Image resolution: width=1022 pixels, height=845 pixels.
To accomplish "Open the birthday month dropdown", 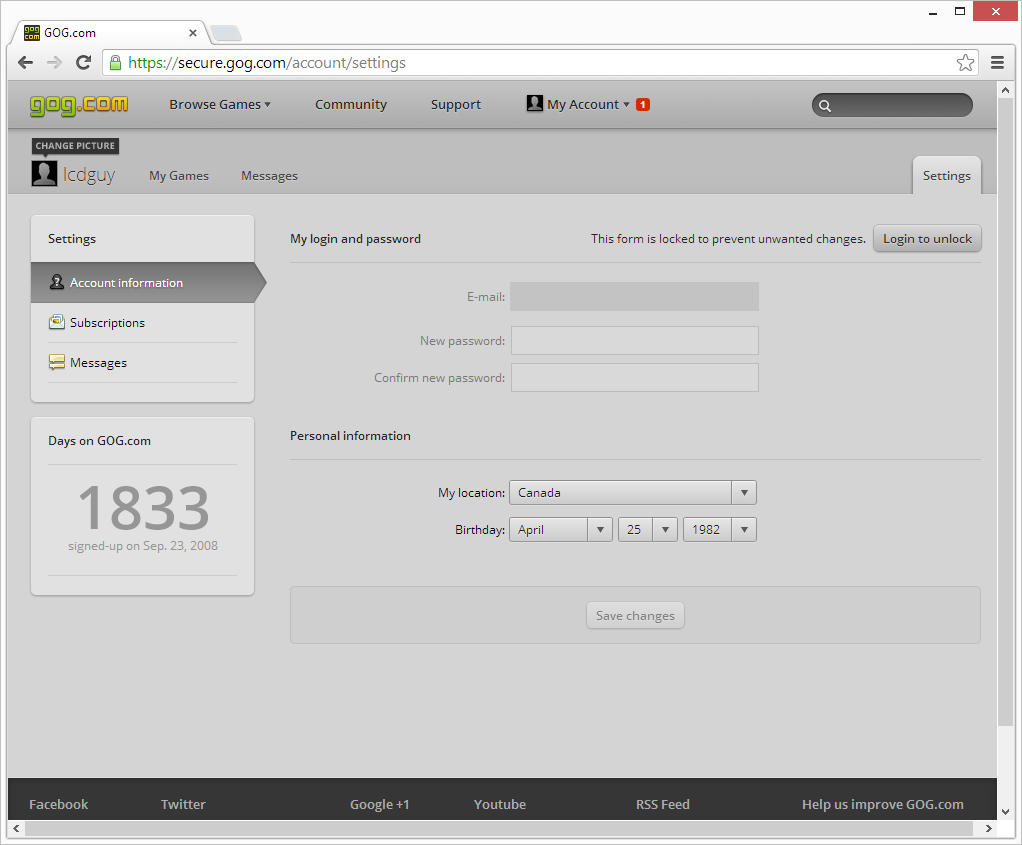I will point(561,529).
